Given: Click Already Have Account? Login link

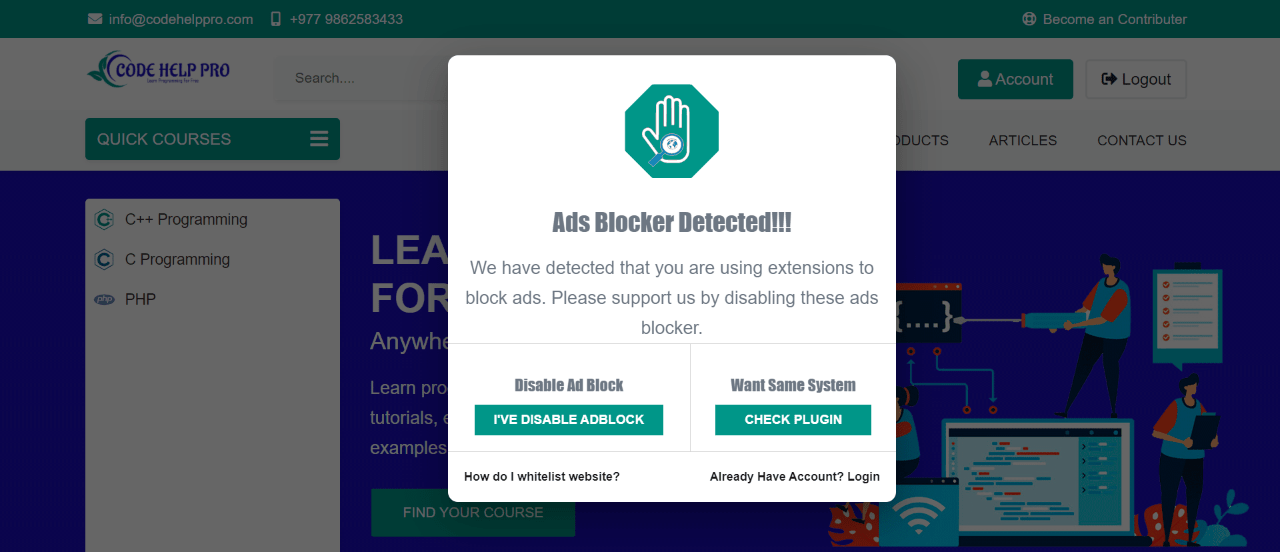Looking at the screenshot, I should [795, 477].
